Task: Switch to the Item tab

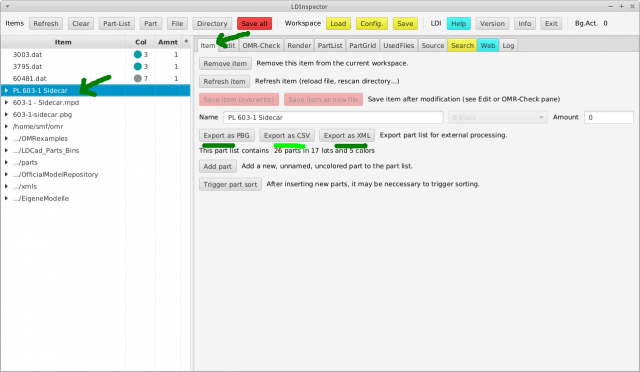Action: tap(208, 45)
